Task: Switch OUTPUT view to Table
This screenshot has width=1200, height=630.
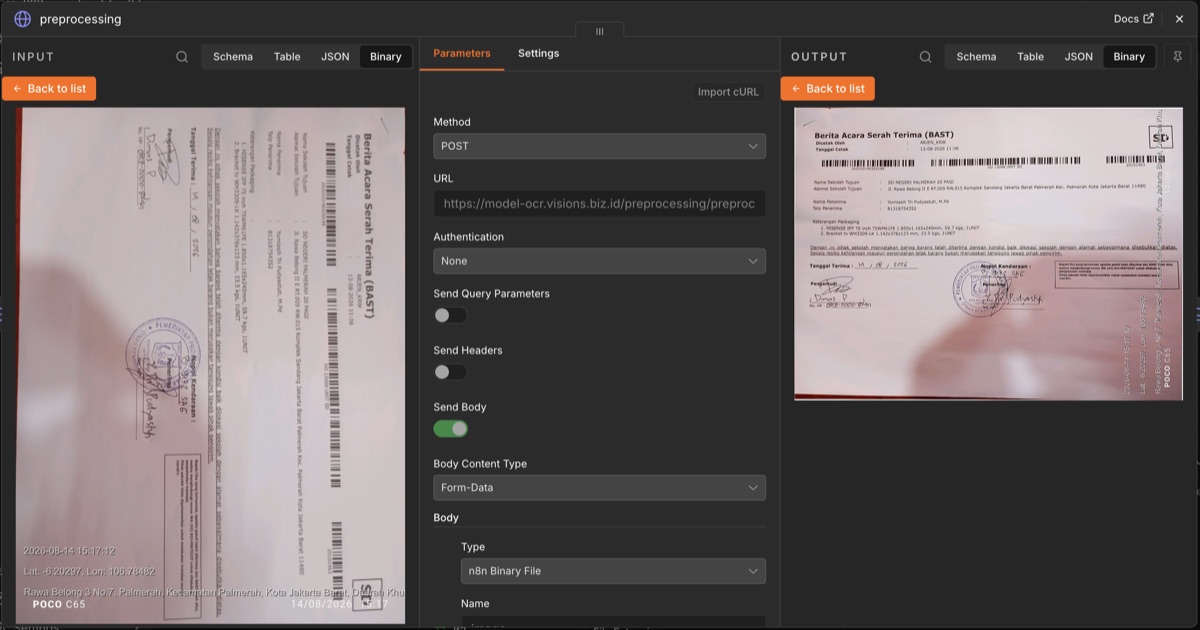Action: pyautogui.click(x=1030, y=57)
